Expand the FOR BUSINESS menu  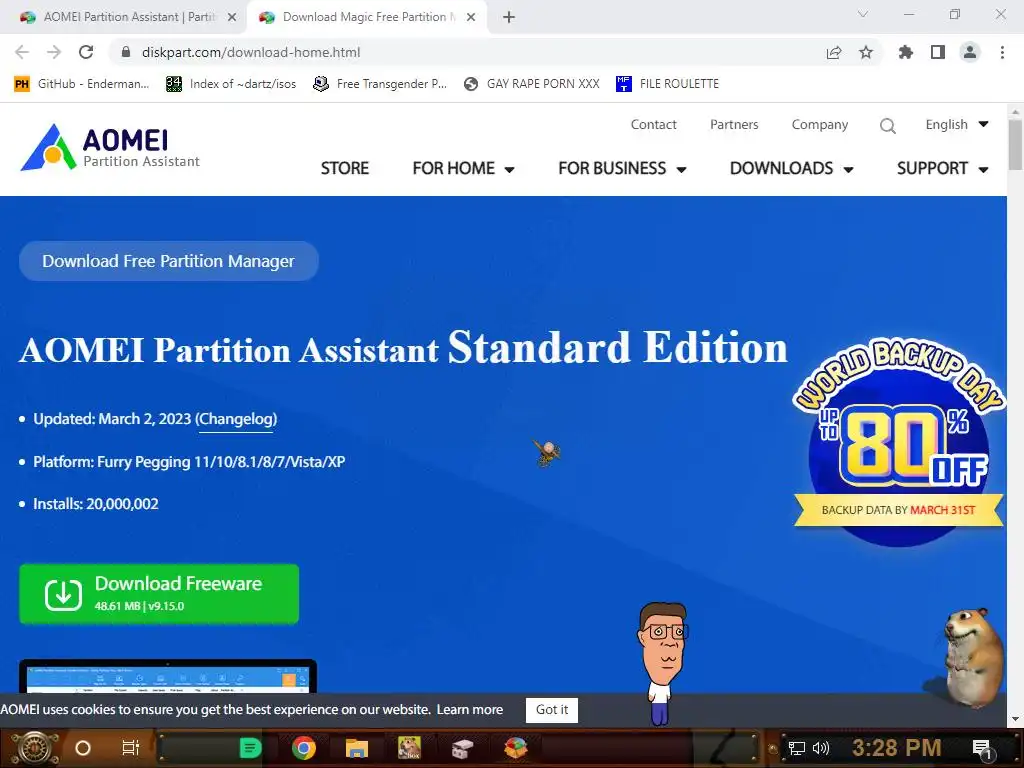tap(622, 168)
